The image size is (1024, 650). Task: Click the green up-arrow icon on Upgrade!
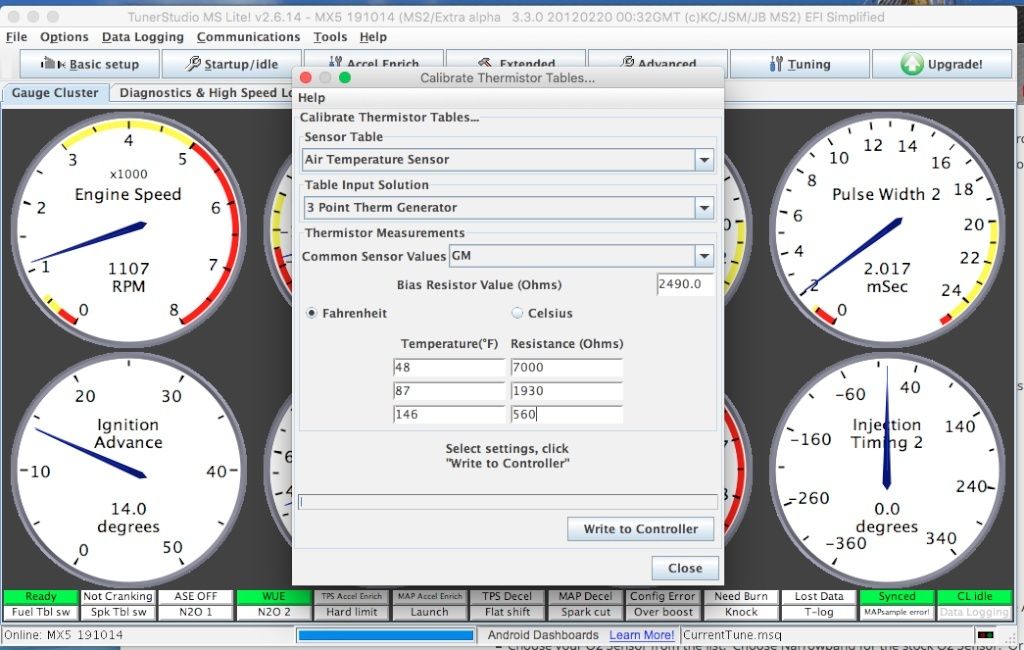pyautogui.click(x=912, y=64)
